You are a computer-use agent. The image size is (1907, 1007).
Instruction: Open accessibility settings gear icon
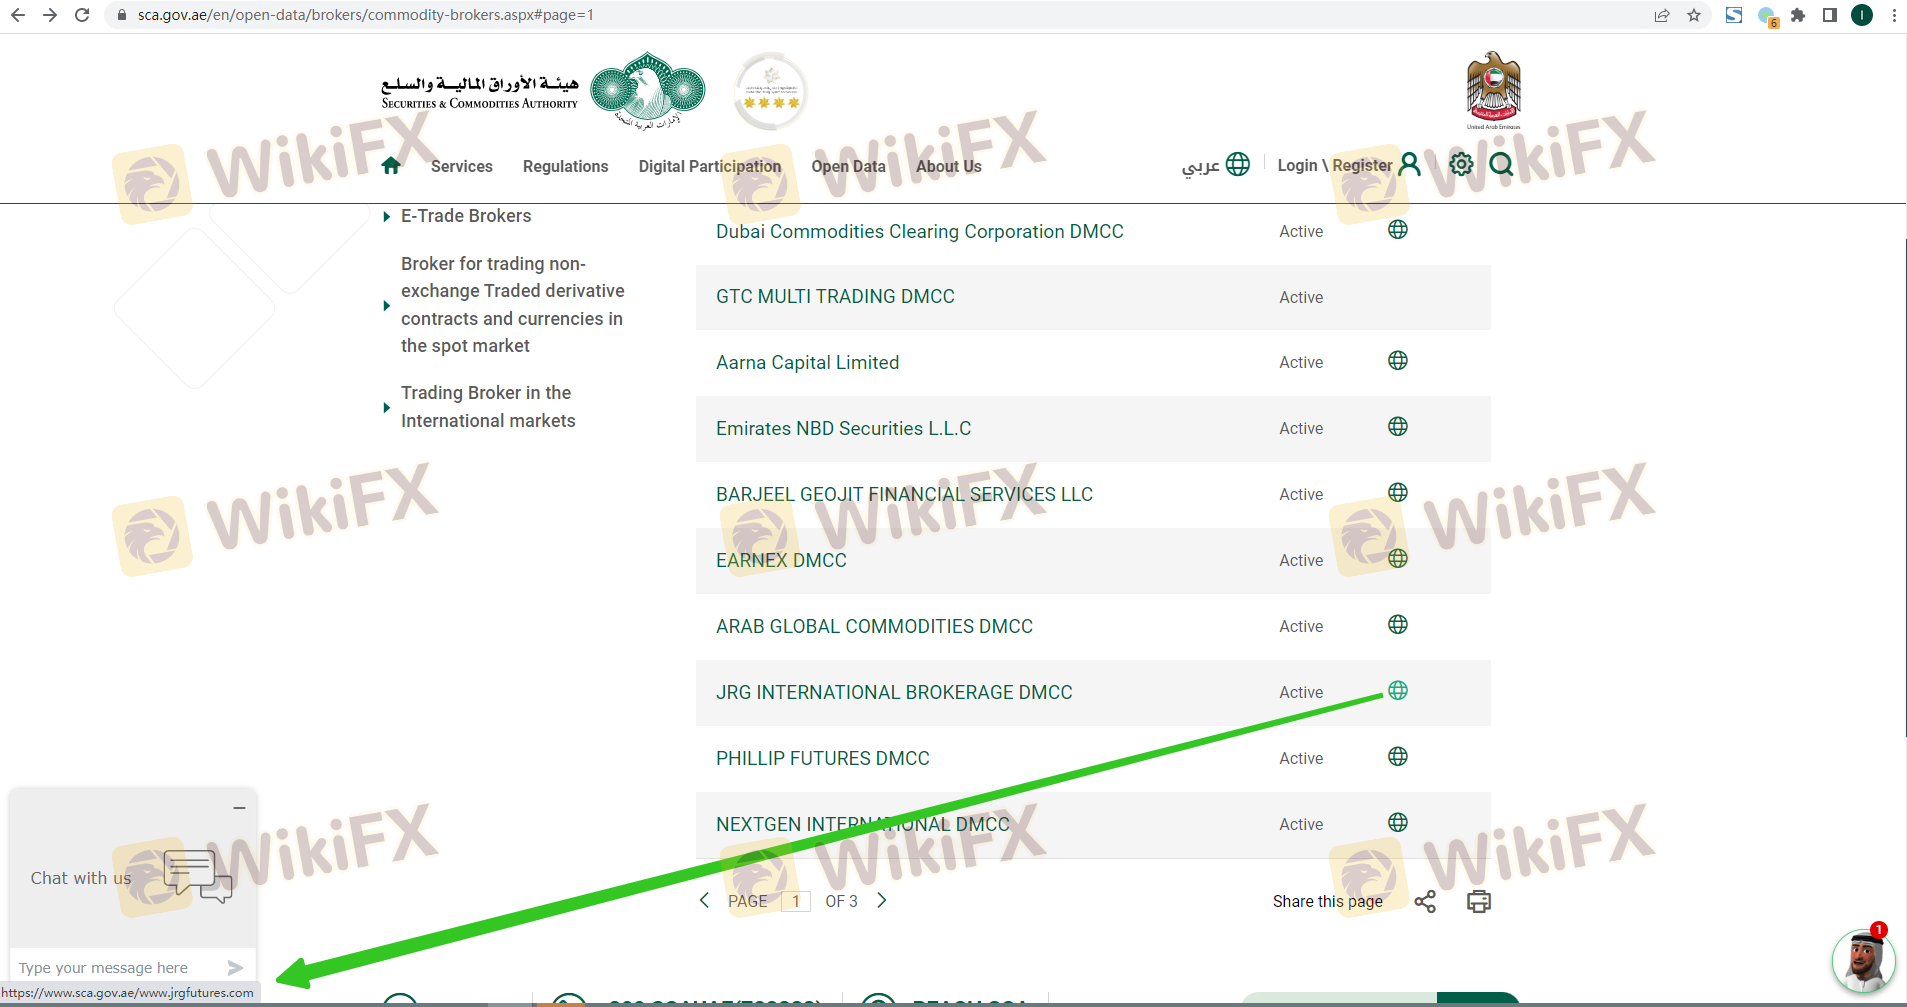tap(1461, 164)
